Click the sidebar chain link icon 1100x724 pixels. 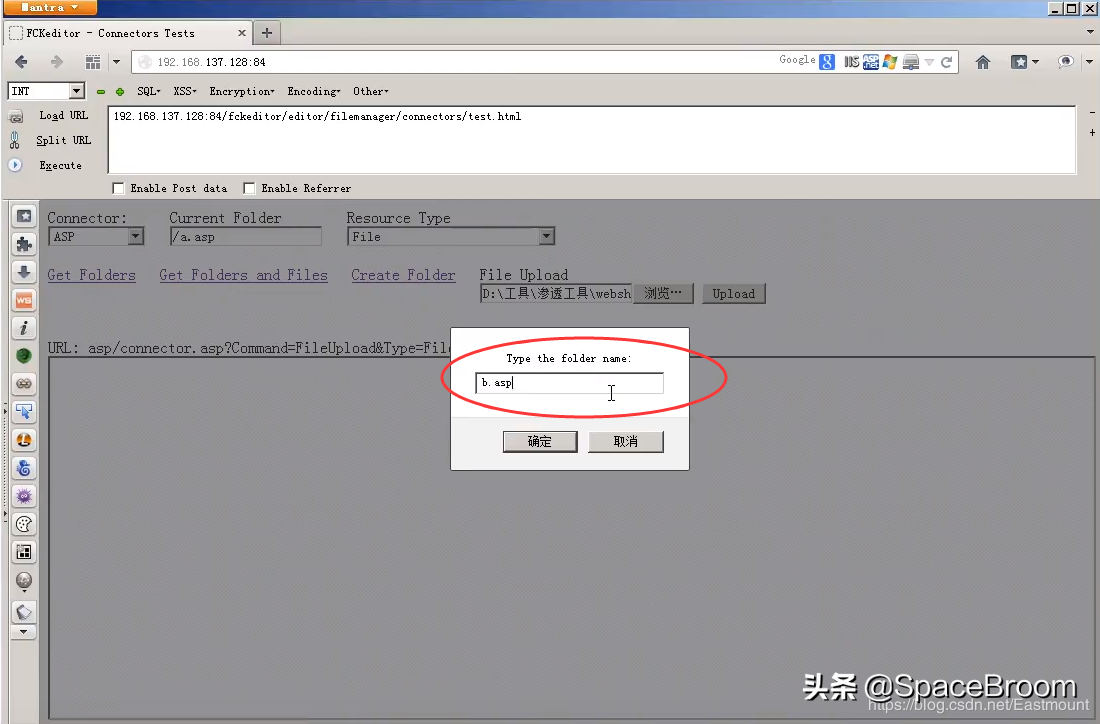tap(24, 384)
